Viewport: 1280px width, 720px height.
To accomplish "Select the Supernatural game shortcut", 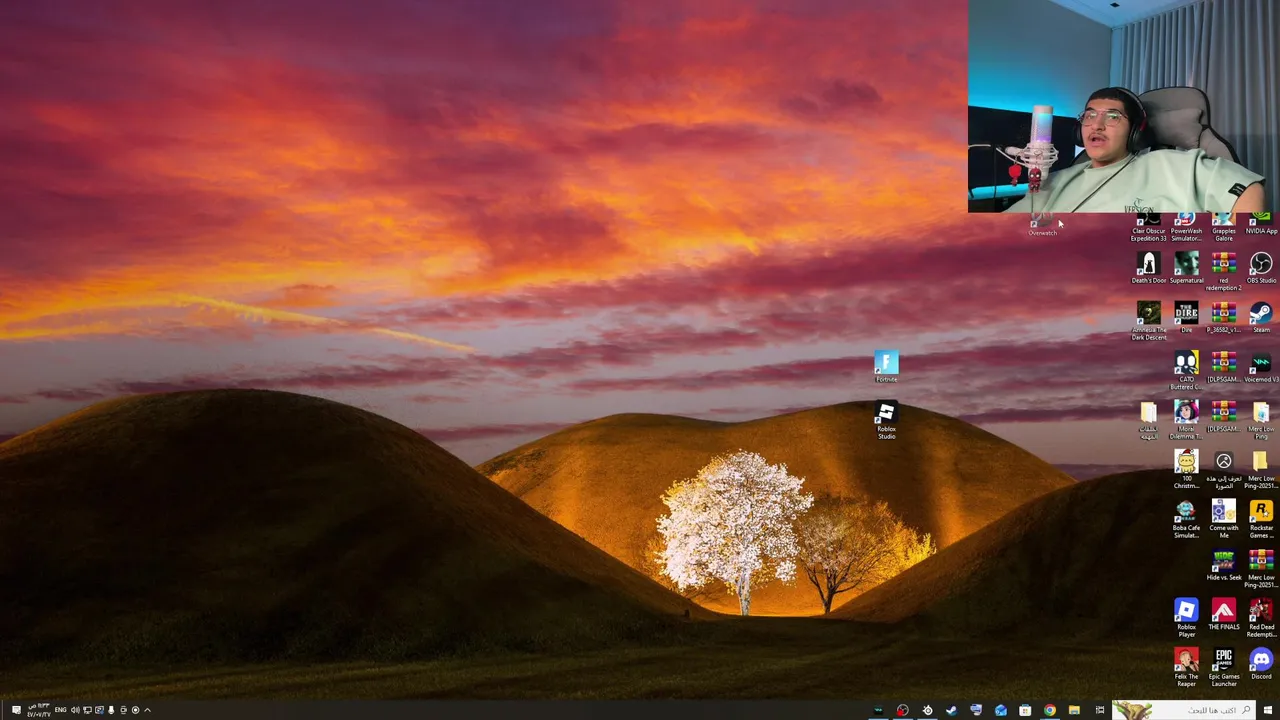I will point(1186,268).
